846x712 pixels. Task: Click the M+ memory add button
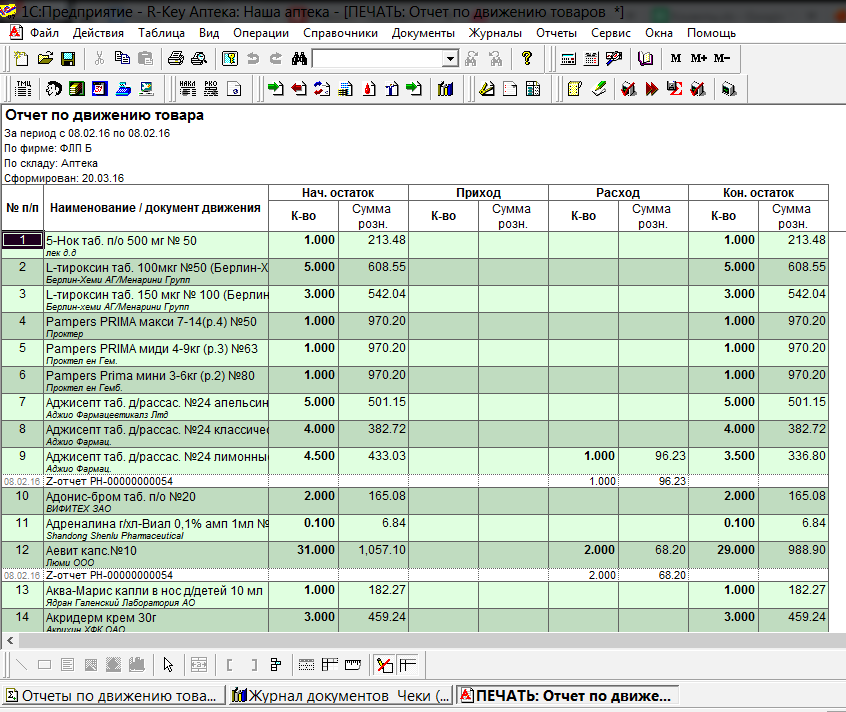tap(698, 59)
